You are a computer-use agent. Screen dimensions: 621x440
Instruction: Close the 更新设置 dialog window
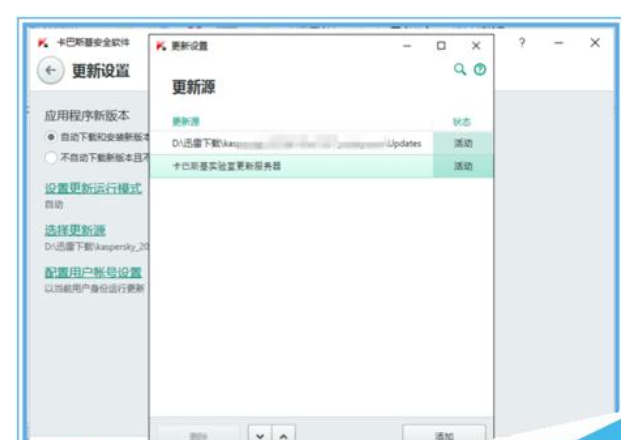[x=476, y=46]
